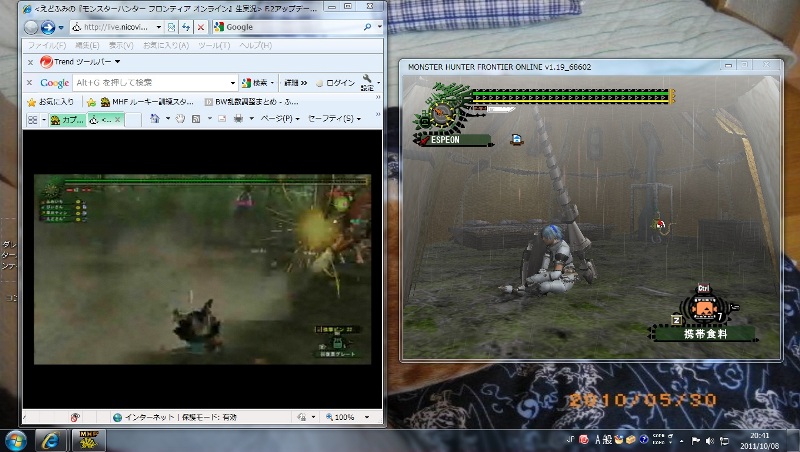Expand the print options dropdown arrow
The image size is (800, 452).
pos(252,119)
